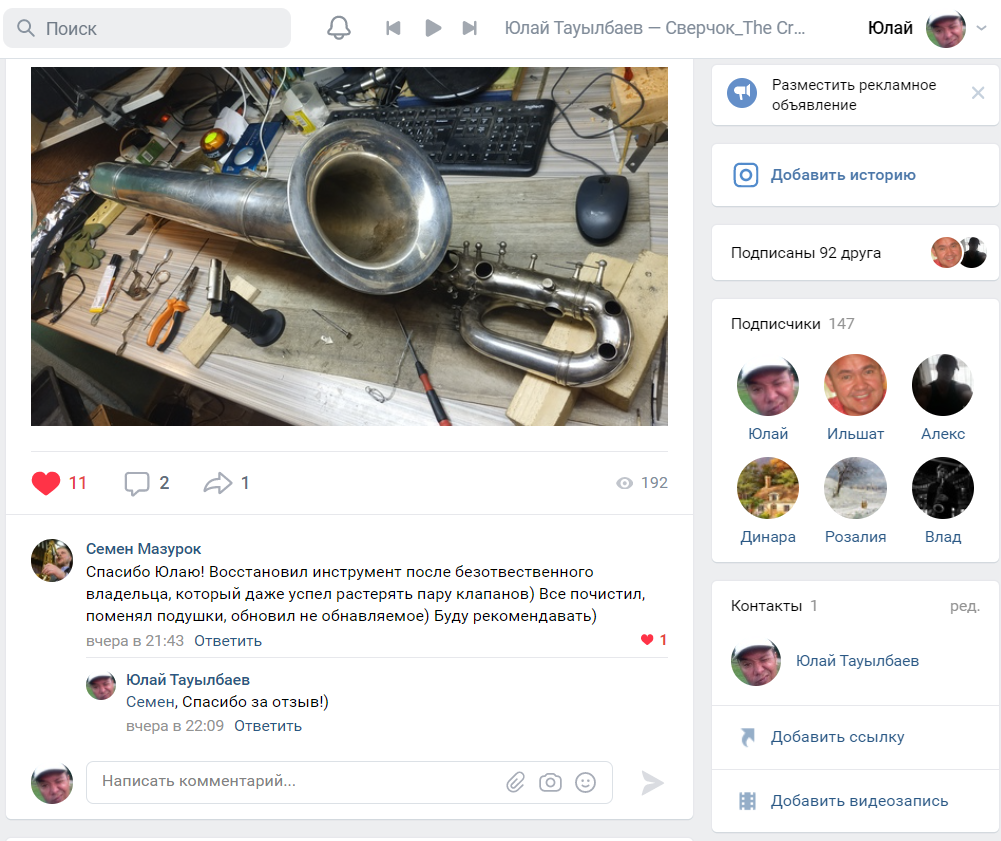Screen dimensions: 1001x841
Task: Open notifications bell icon
Action: tap(339, 28)
